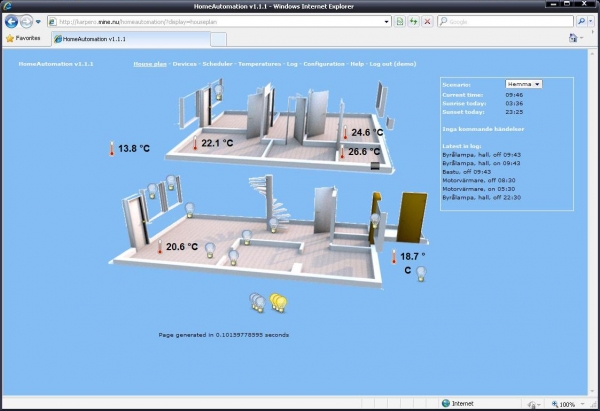Click the unlit grouped light bulbs icon

pos(258,303)
